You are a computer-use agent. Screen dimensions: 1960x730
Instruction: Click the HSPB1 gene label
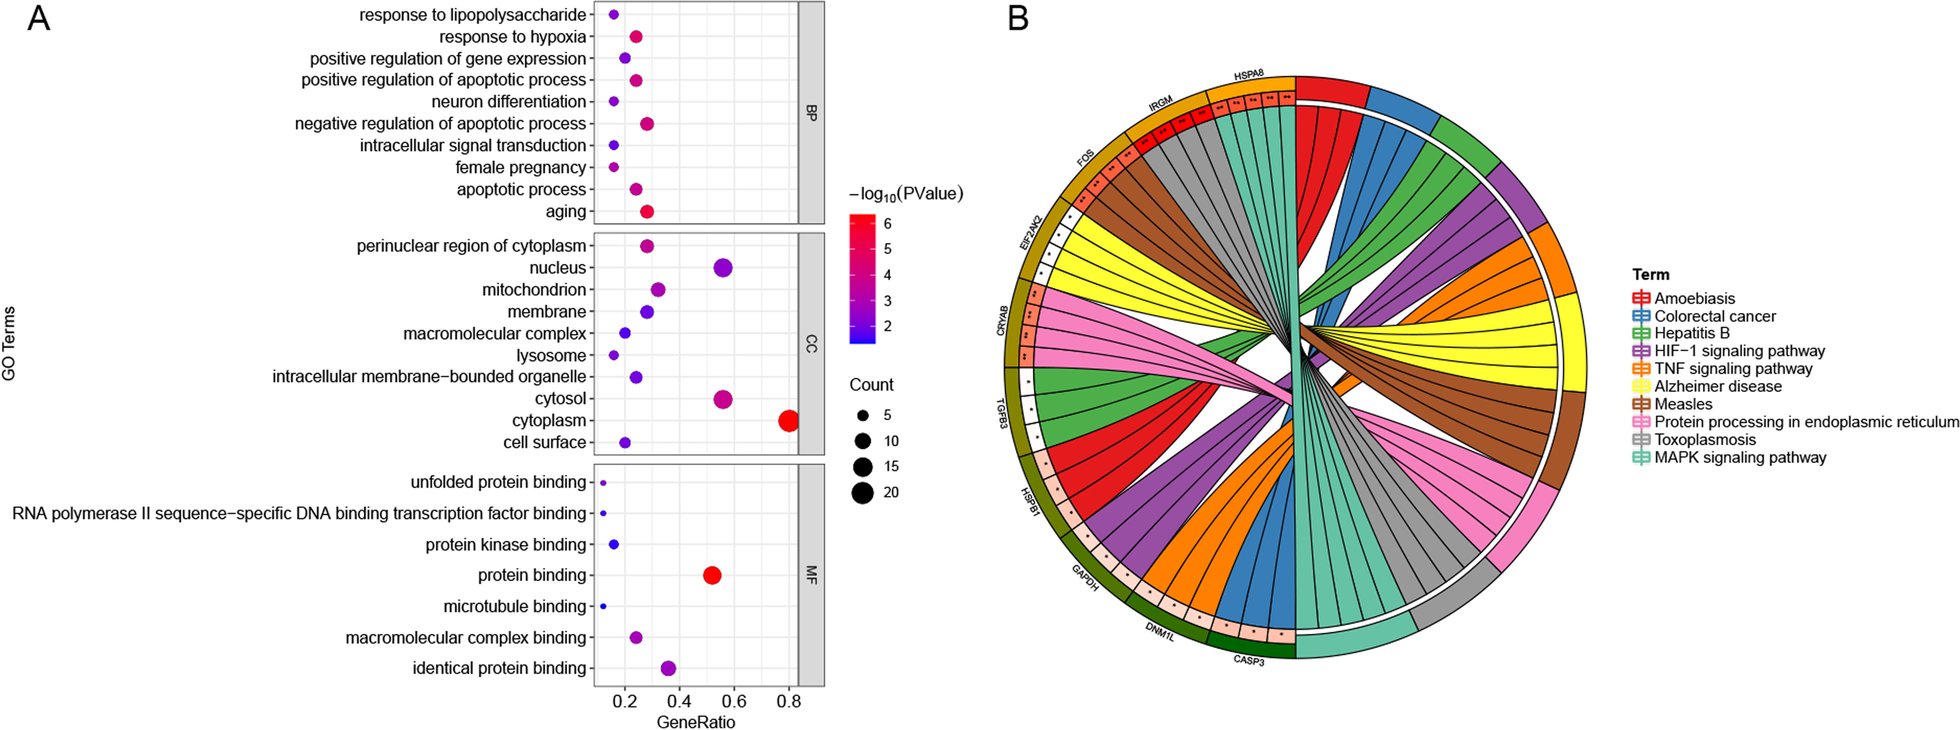(x=1030, y=502)
